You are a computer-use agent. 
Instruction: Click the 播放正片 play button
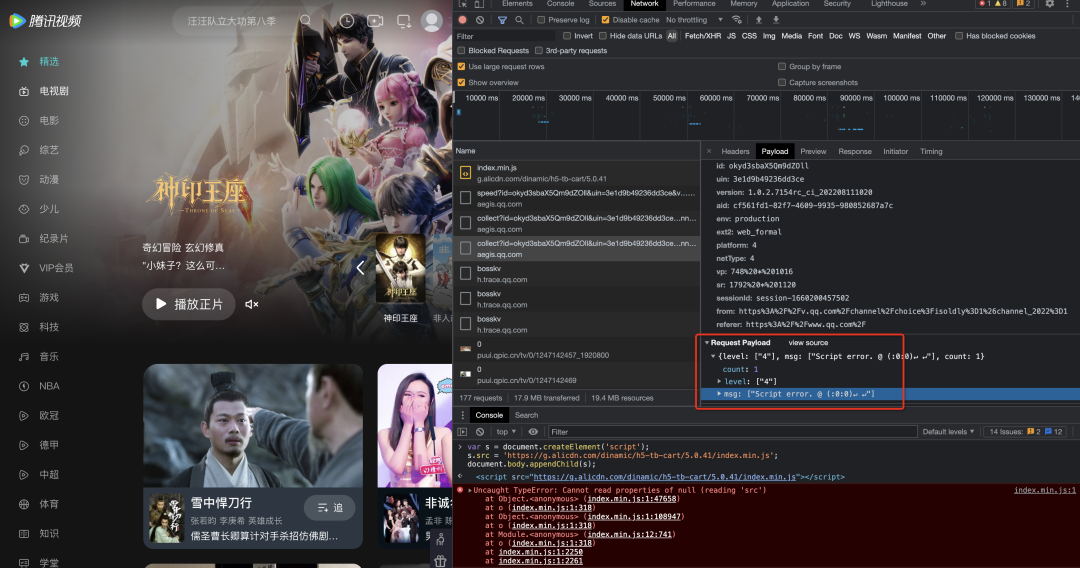coord(189,304)
